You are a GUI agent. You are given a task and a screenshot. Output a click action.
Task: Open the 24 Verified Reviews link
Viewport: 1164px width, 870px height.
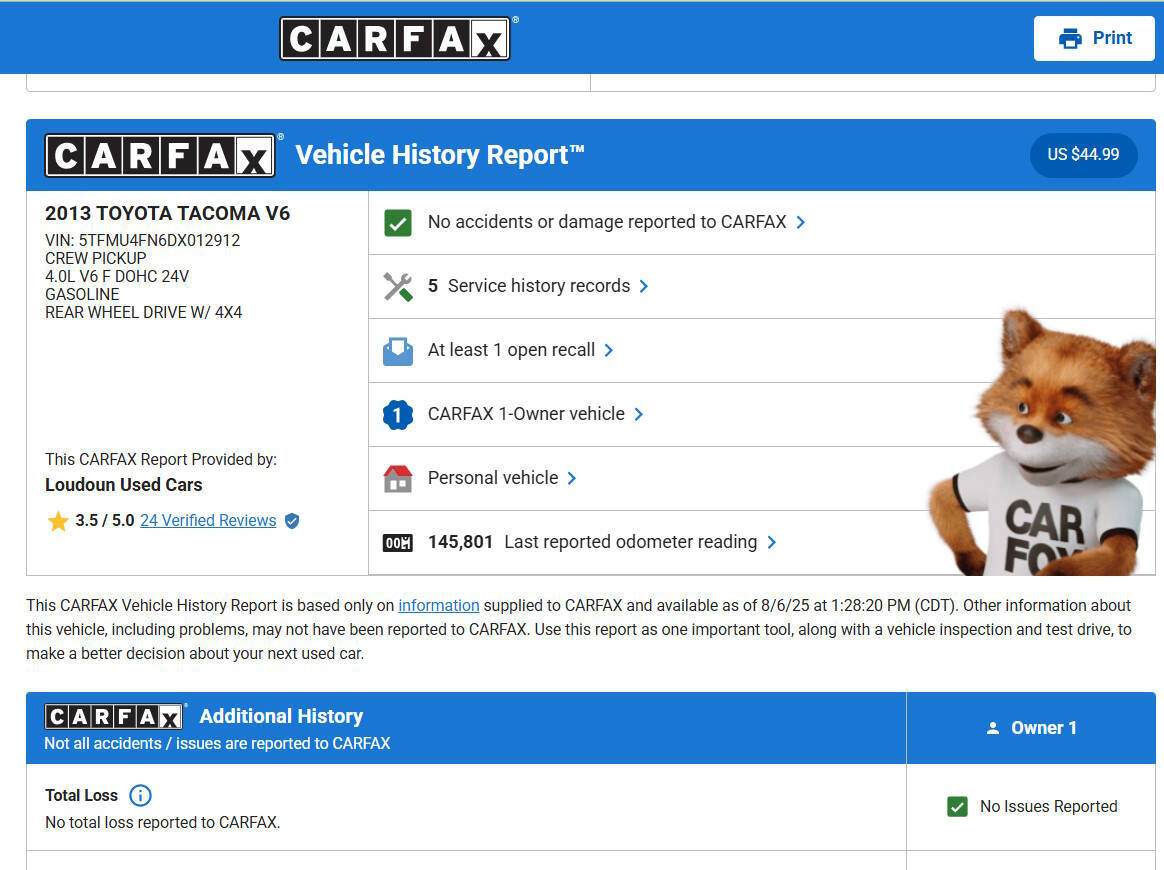click(x=208, y=520)
